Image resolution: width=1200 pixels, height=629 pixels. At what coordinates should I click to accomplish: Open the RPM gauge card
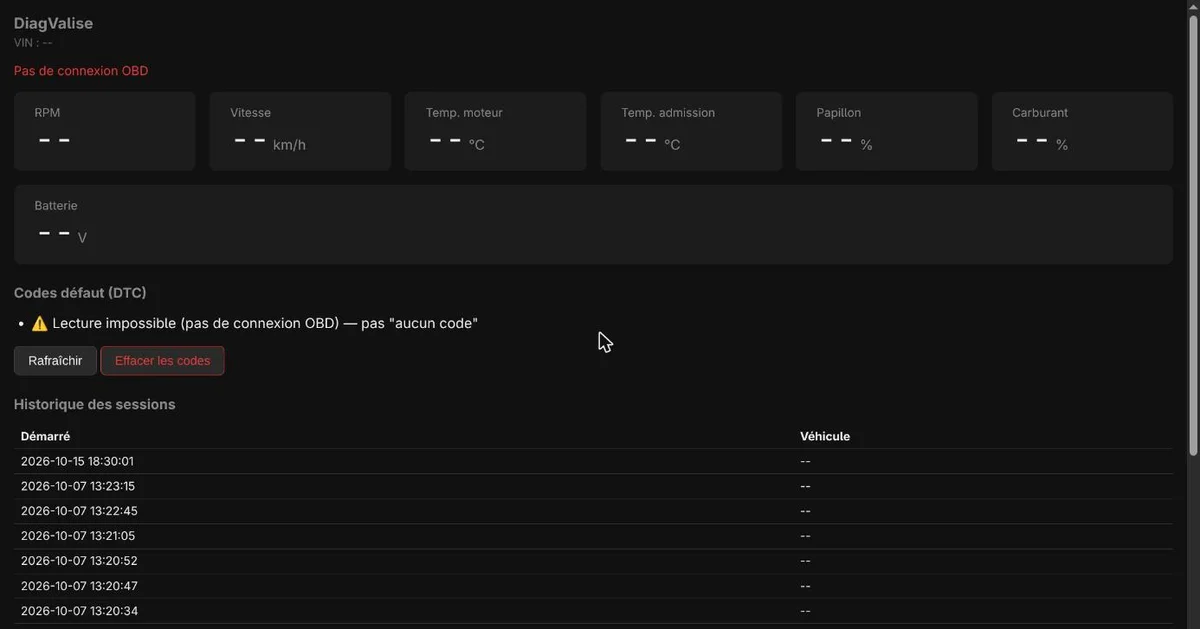[105, 131]
